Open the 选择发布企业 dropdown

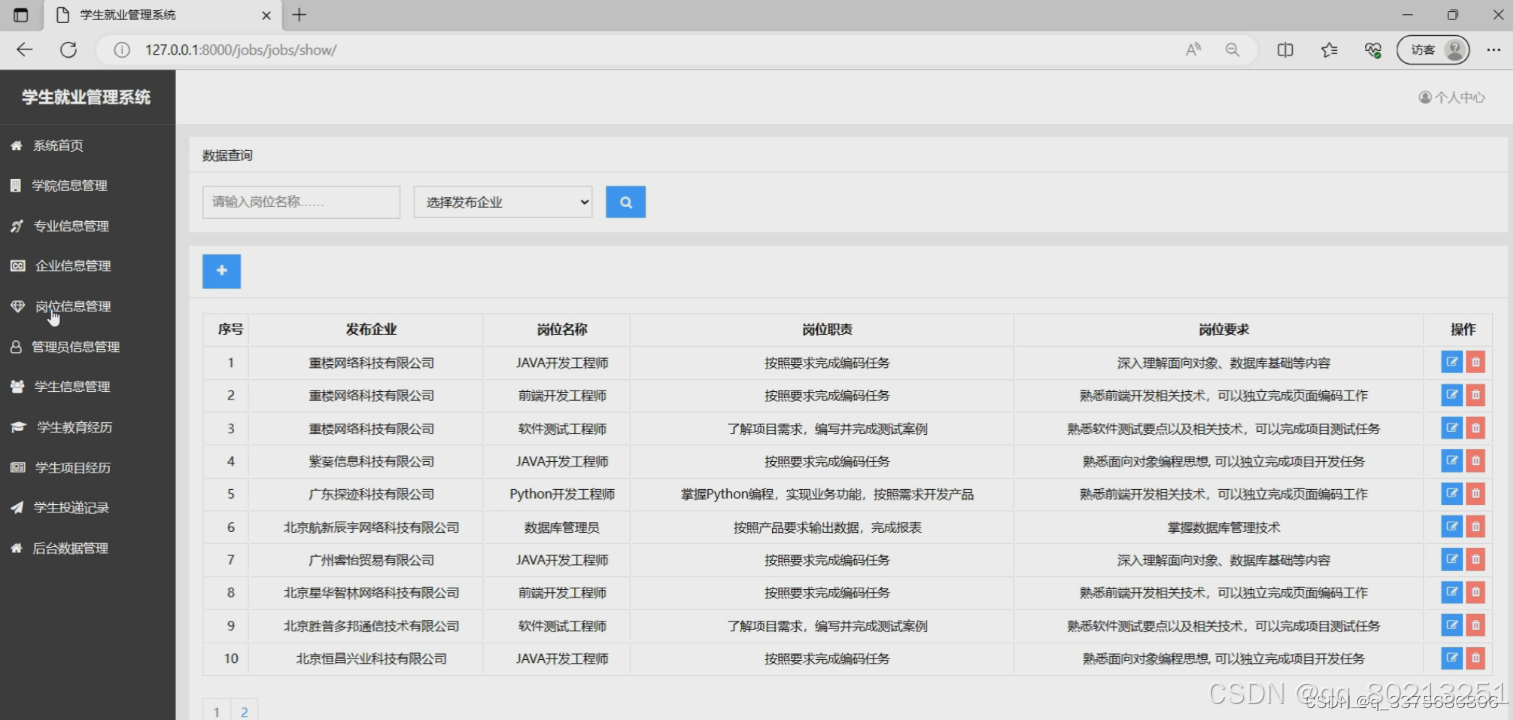pyautogui.click(x=503, y=202)
